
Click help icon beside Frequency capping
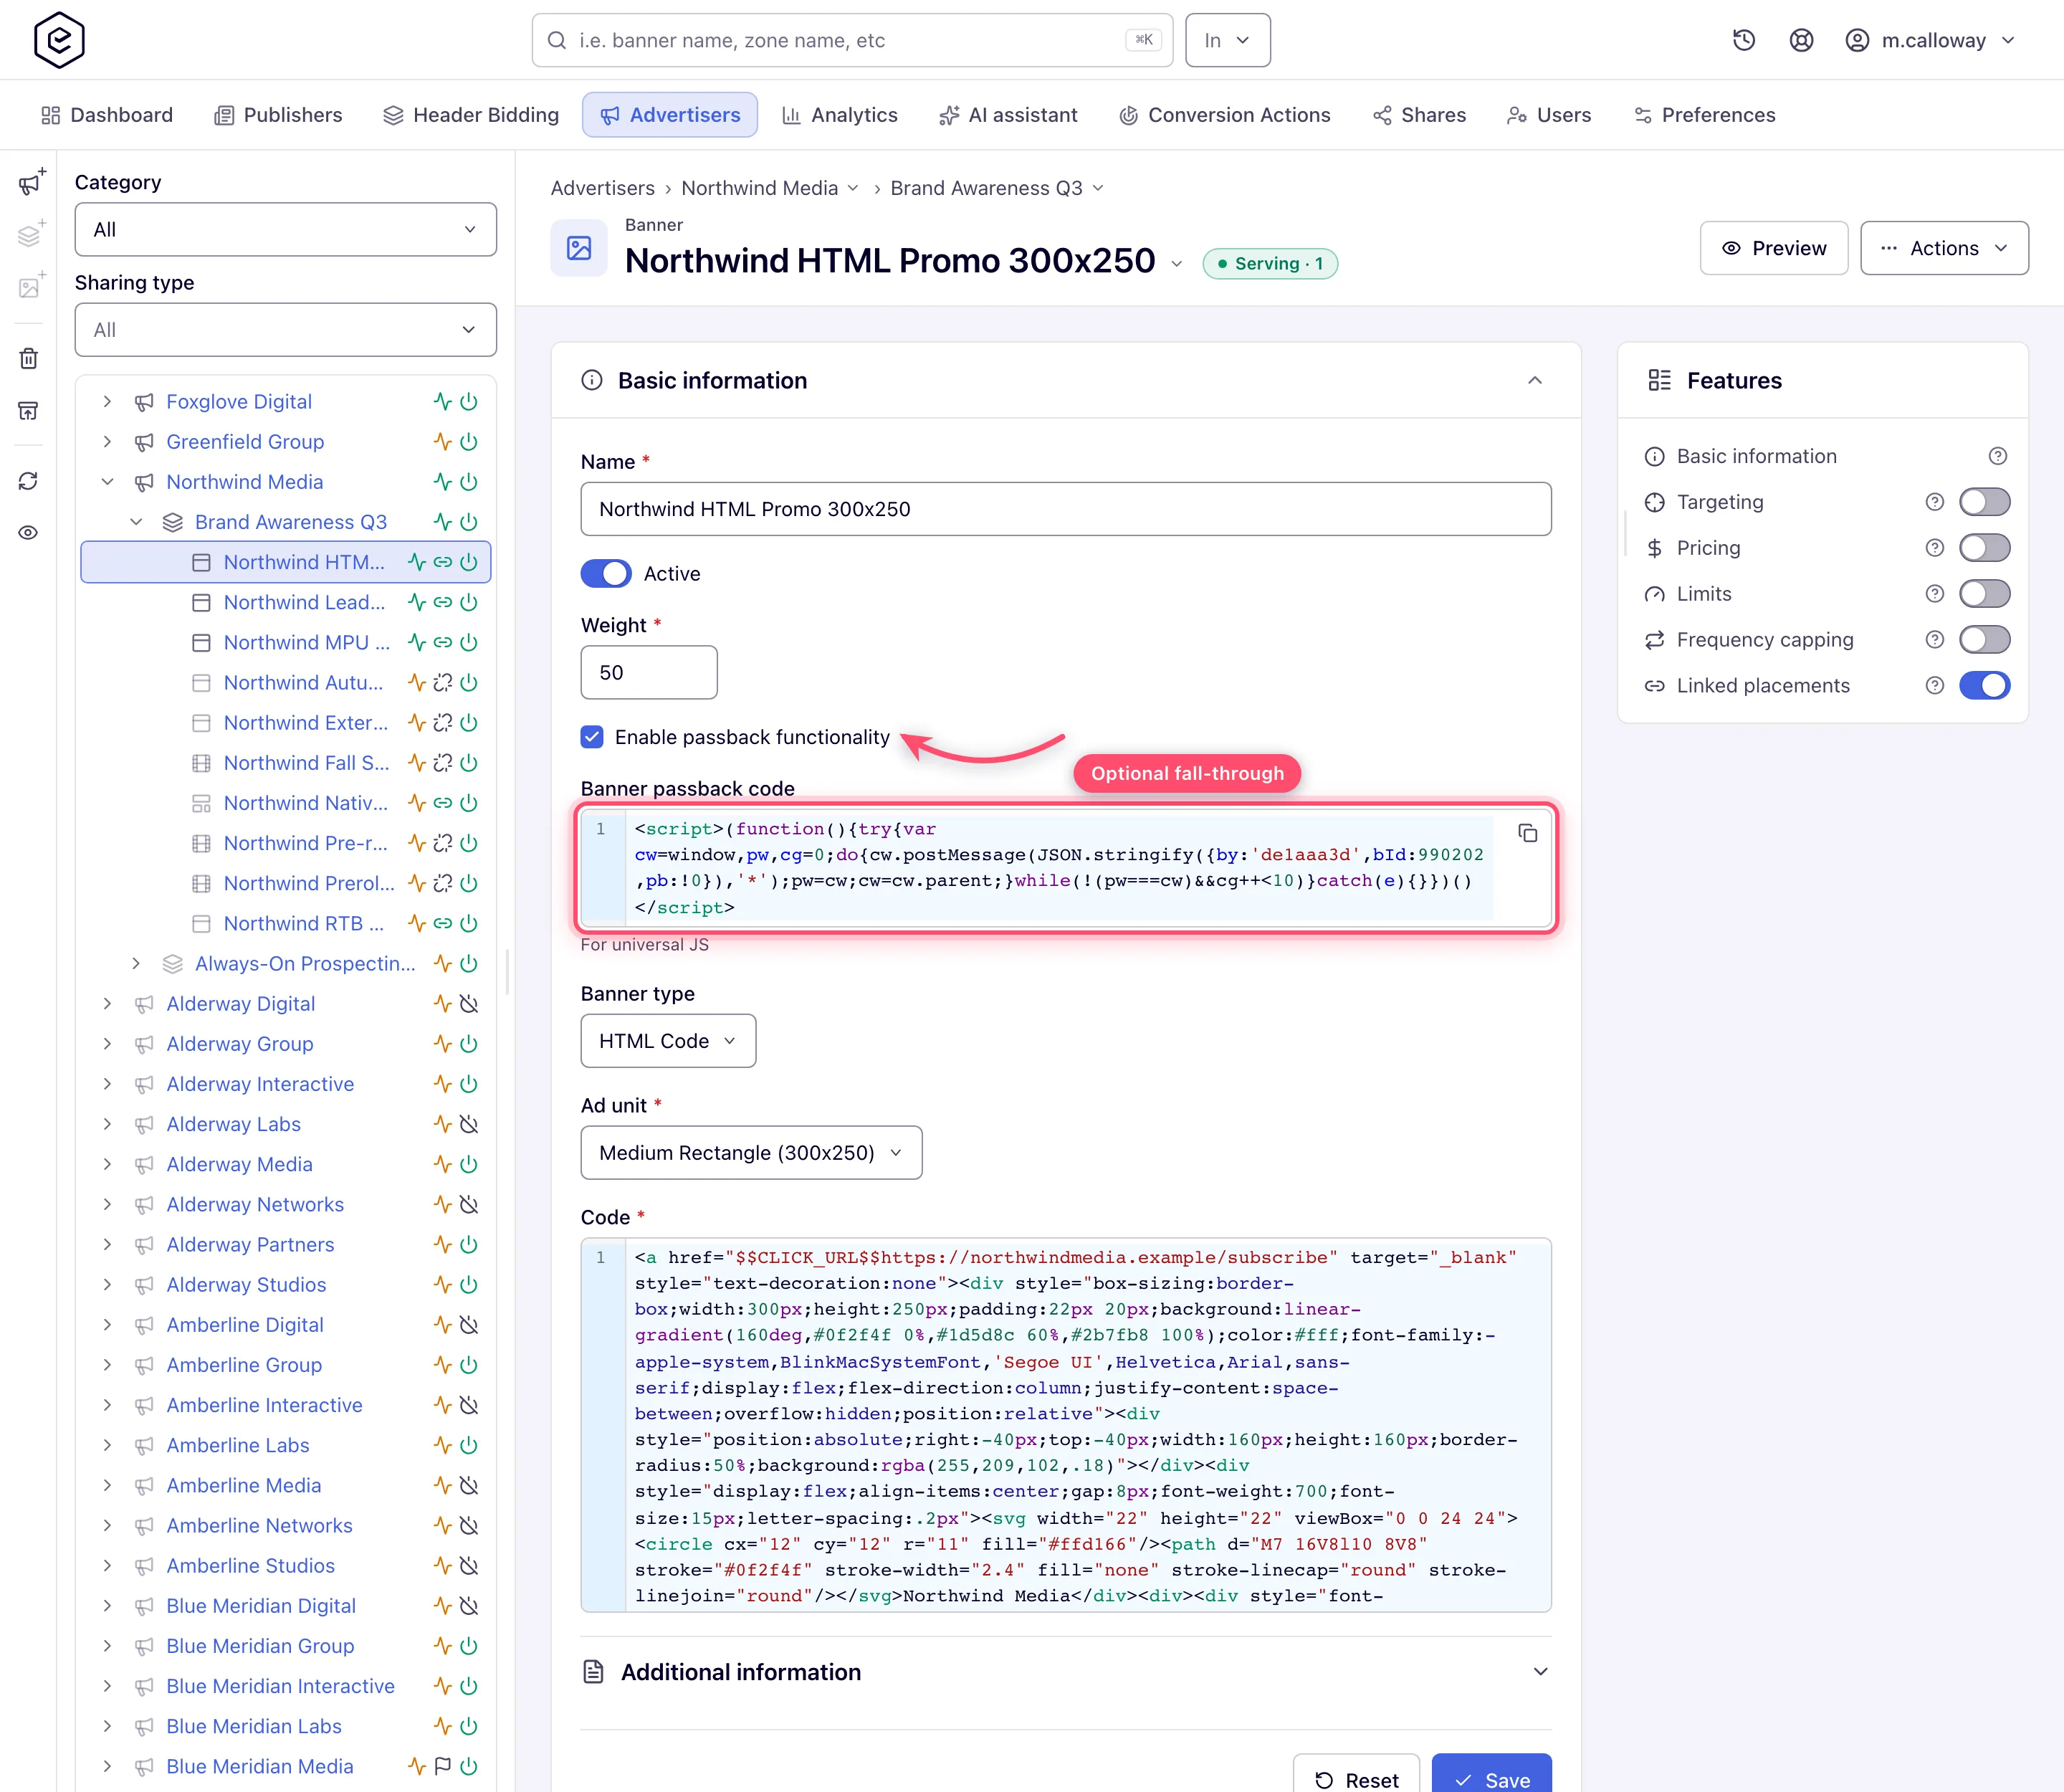tap(1935, 640)
